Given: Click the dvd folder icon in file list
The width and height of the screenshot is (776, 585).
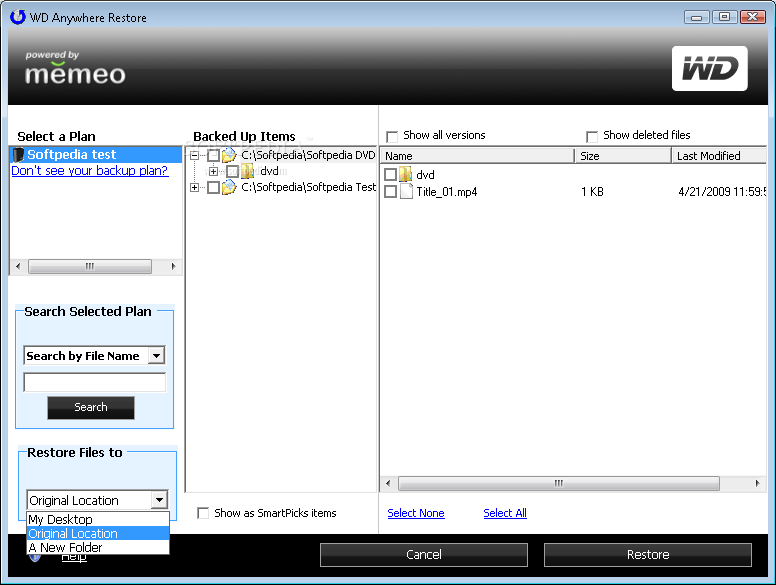Looking at the screenshot, I should tap(406, 174).
